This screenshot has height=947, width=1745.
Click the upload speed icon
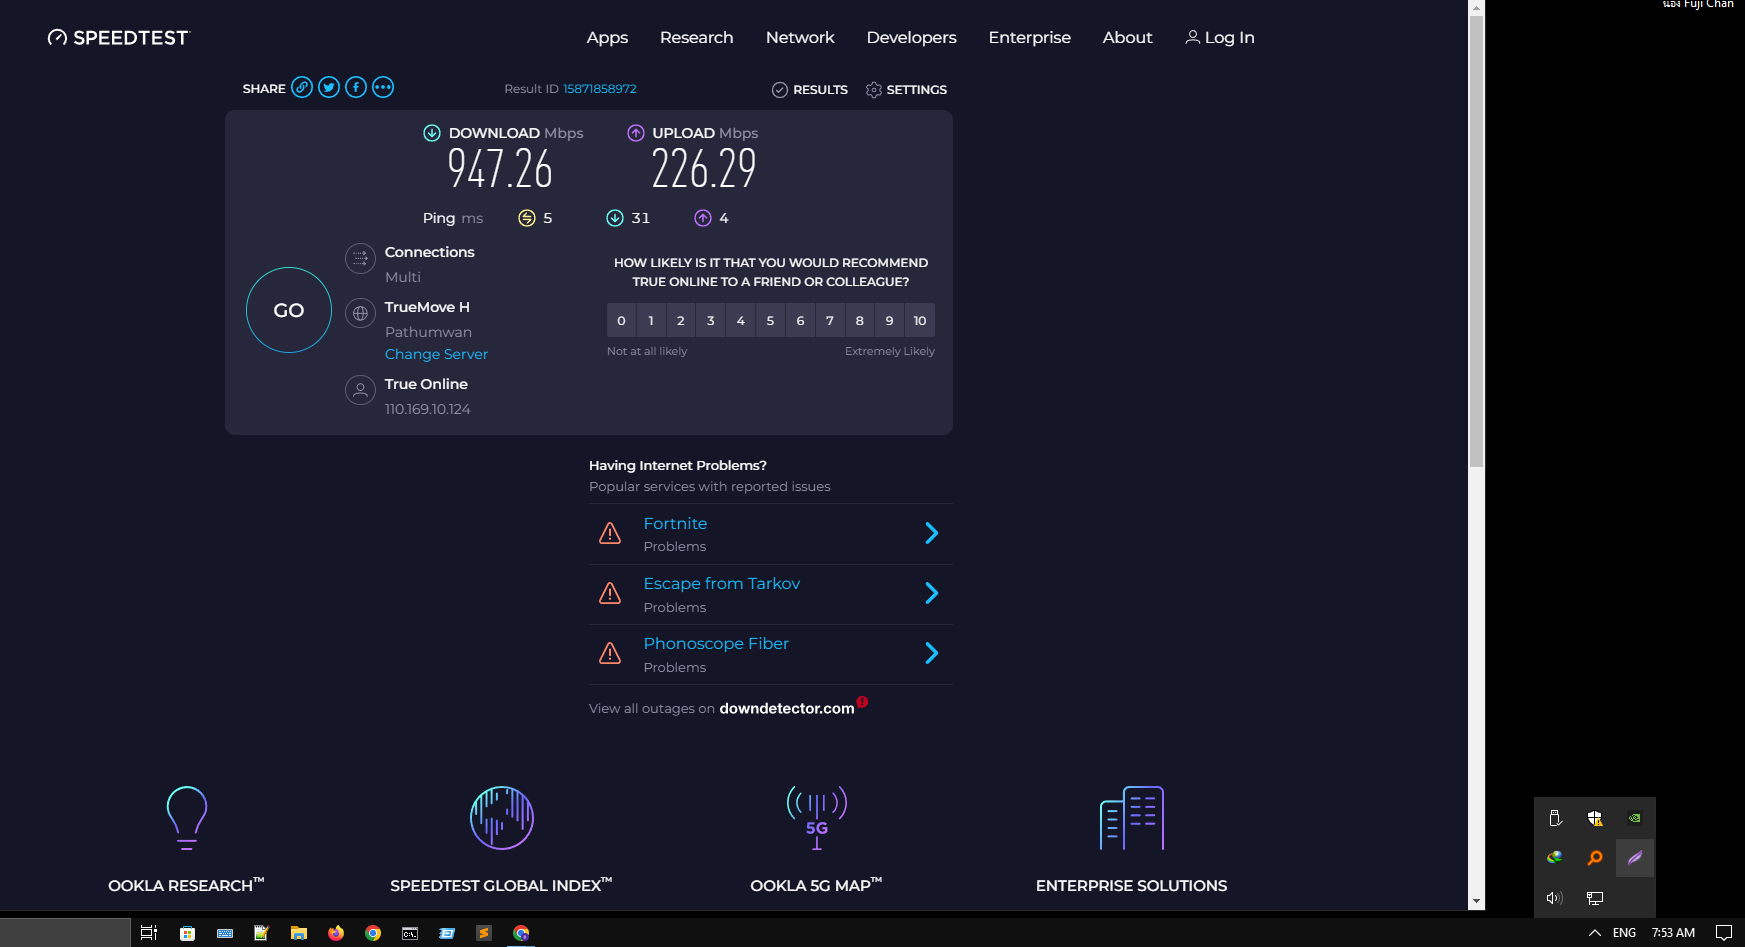click(636, 133)
